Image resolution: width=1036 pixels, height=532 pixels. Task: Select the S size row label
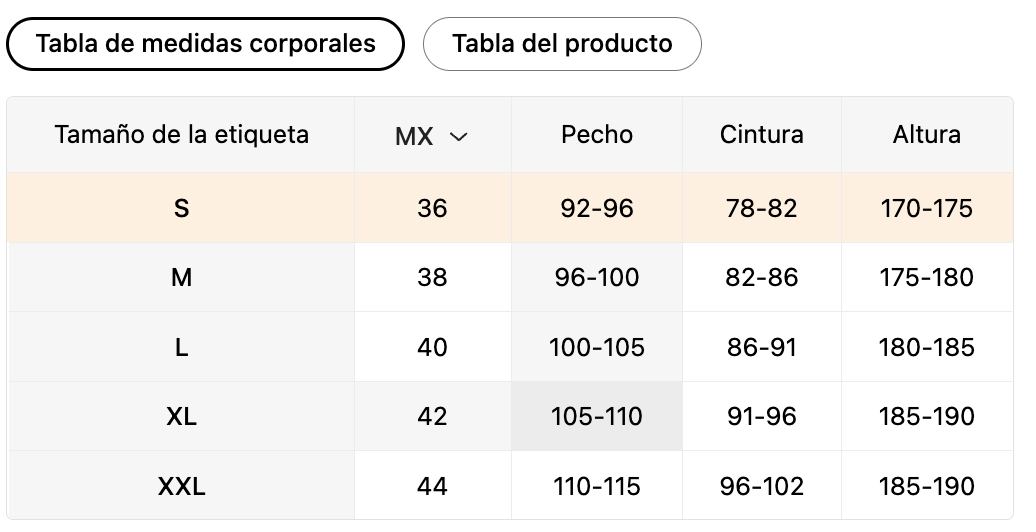tap(181, 208)
